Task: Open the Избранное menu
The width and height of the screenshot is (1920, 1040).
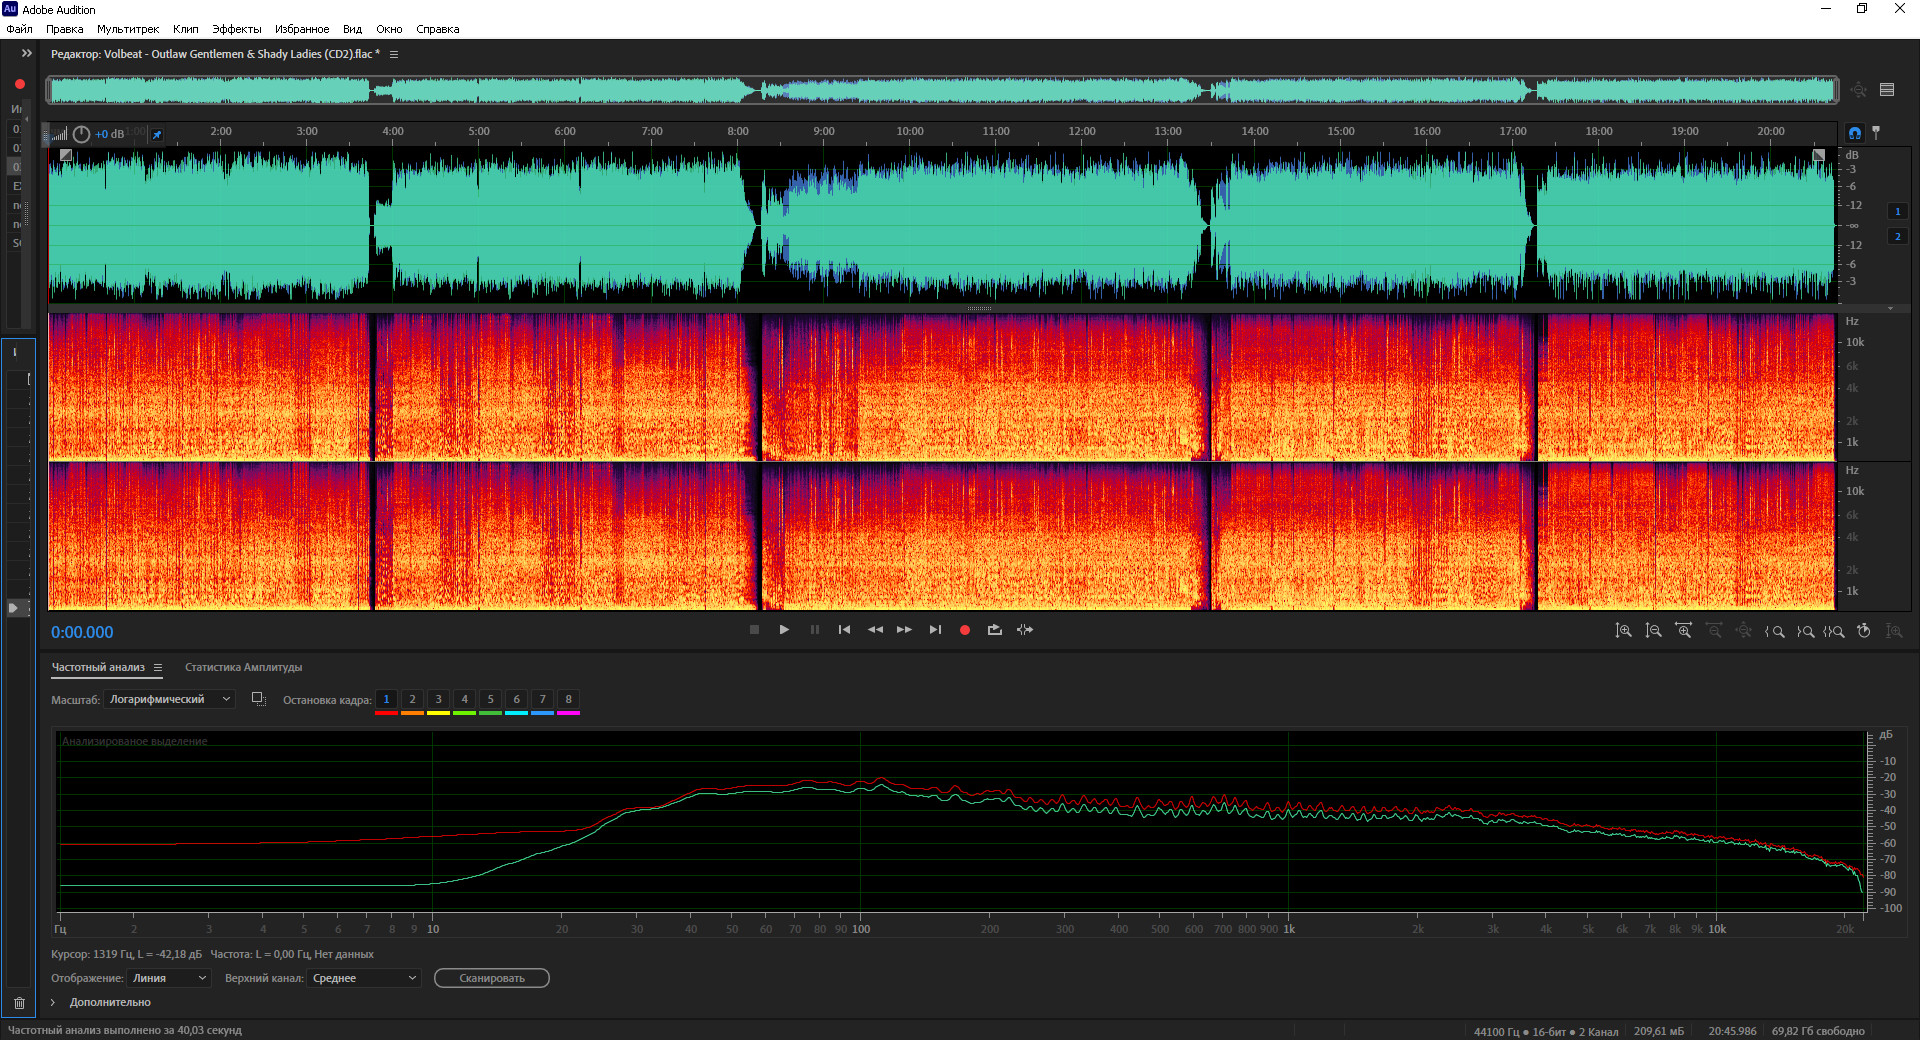Action: click(x=302, y=29)
